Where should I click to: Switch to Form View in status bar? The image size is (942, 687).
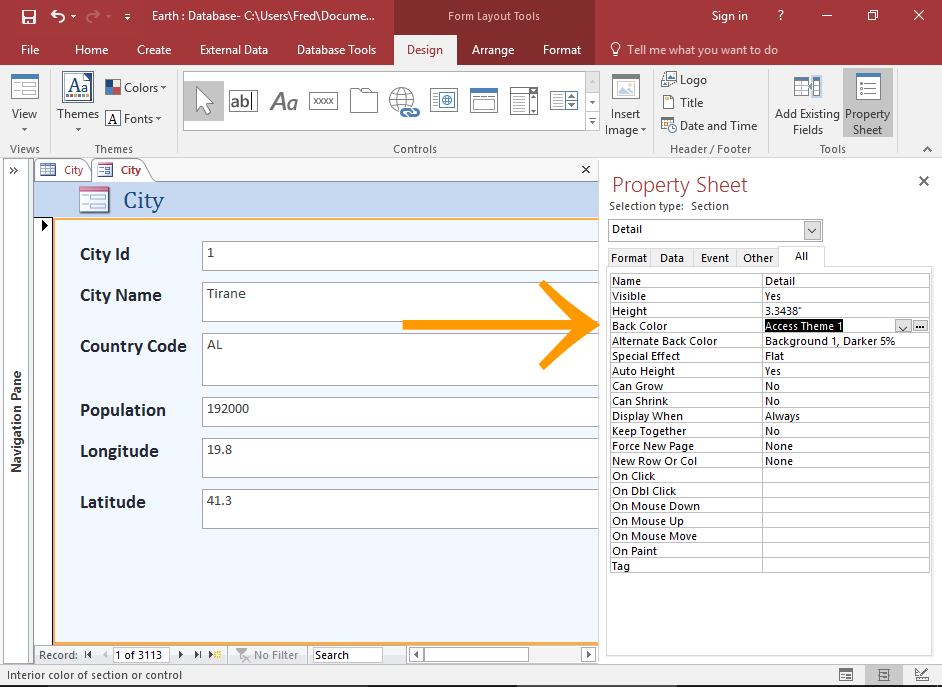click(x=846, y=676)
